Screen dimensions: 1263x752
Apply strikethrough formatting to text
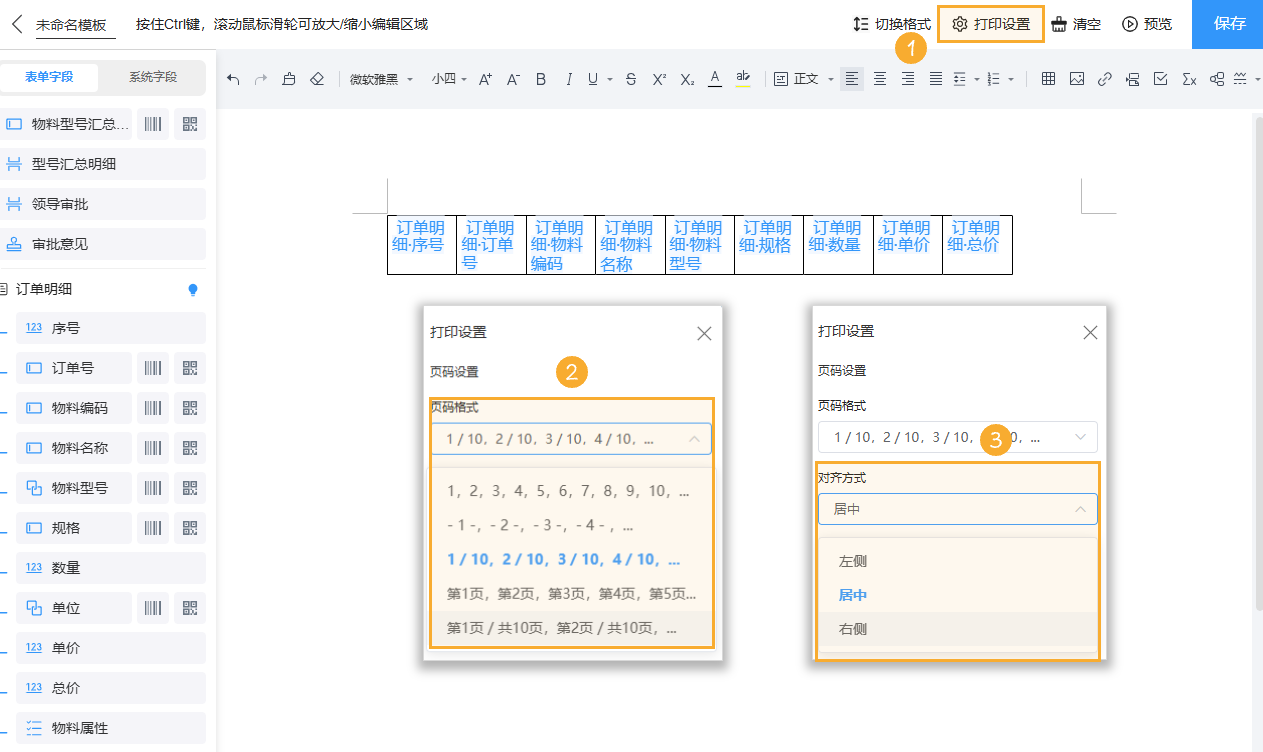[631, 78]
